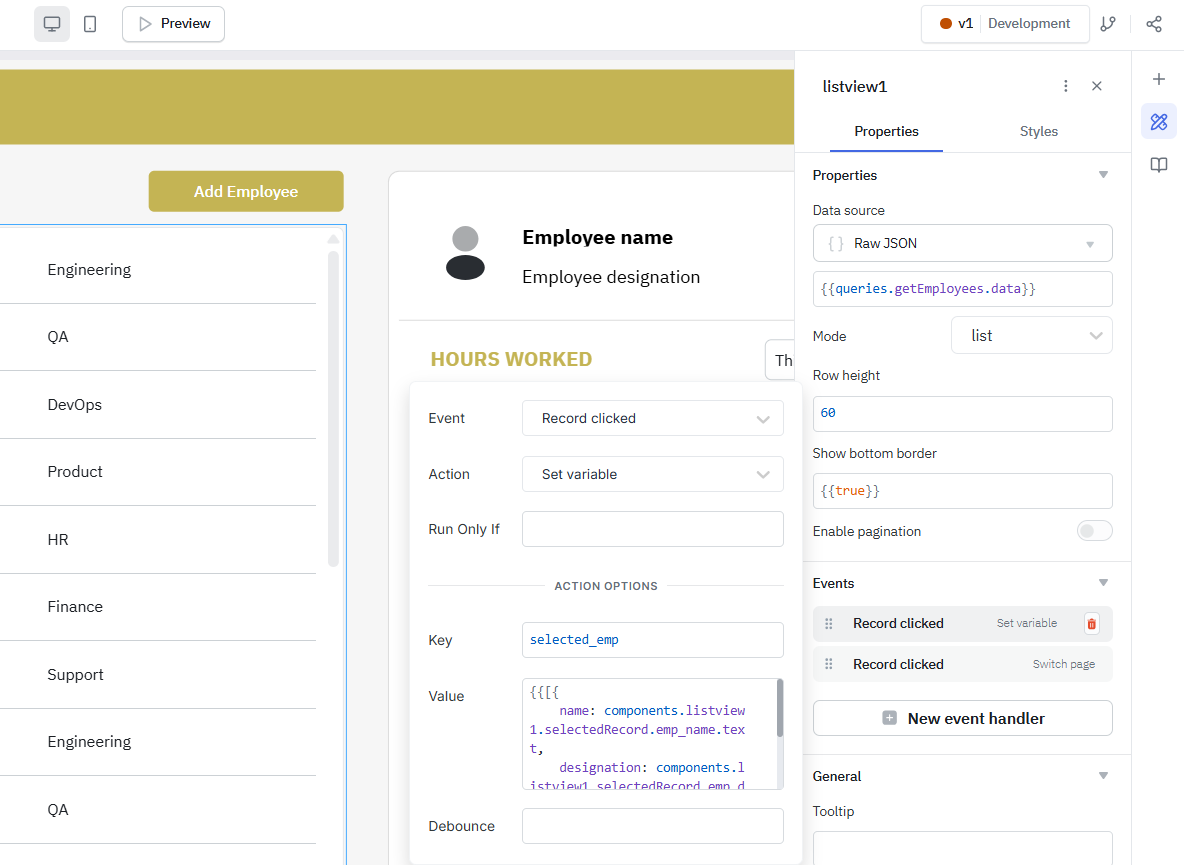Screen dimensions: 1184x865
Task: Click the Row height input field
Action: (x=961, y=413)
